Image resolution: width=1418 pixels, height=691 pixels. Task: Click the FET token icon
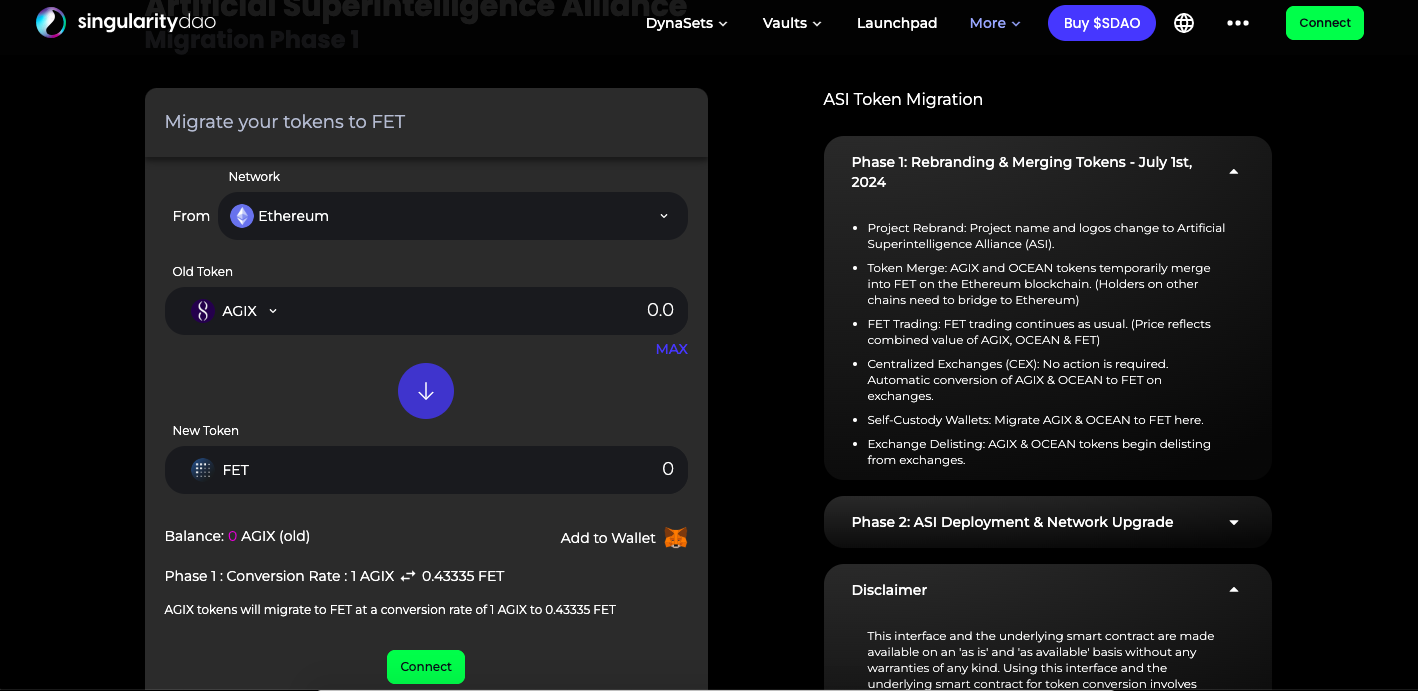pyautogui.click(x=202, y=469)
